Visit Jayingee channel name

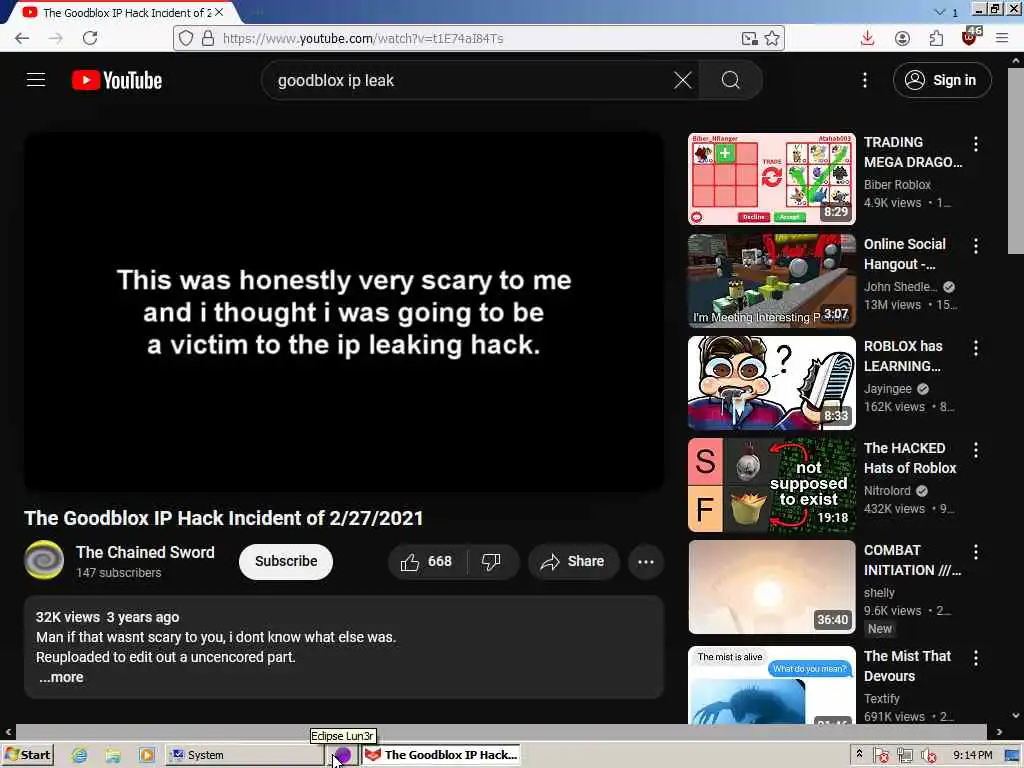coord(888,389)
